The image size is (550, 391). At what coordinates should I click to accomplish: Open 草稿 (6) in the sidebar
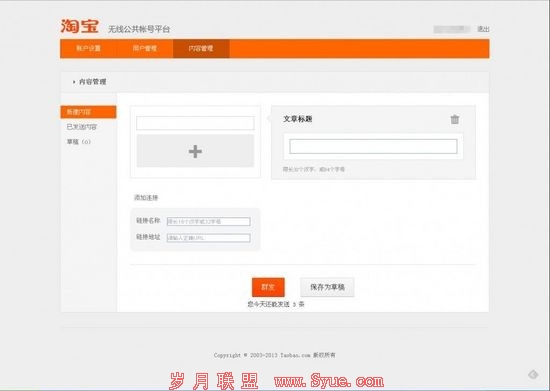79,142
